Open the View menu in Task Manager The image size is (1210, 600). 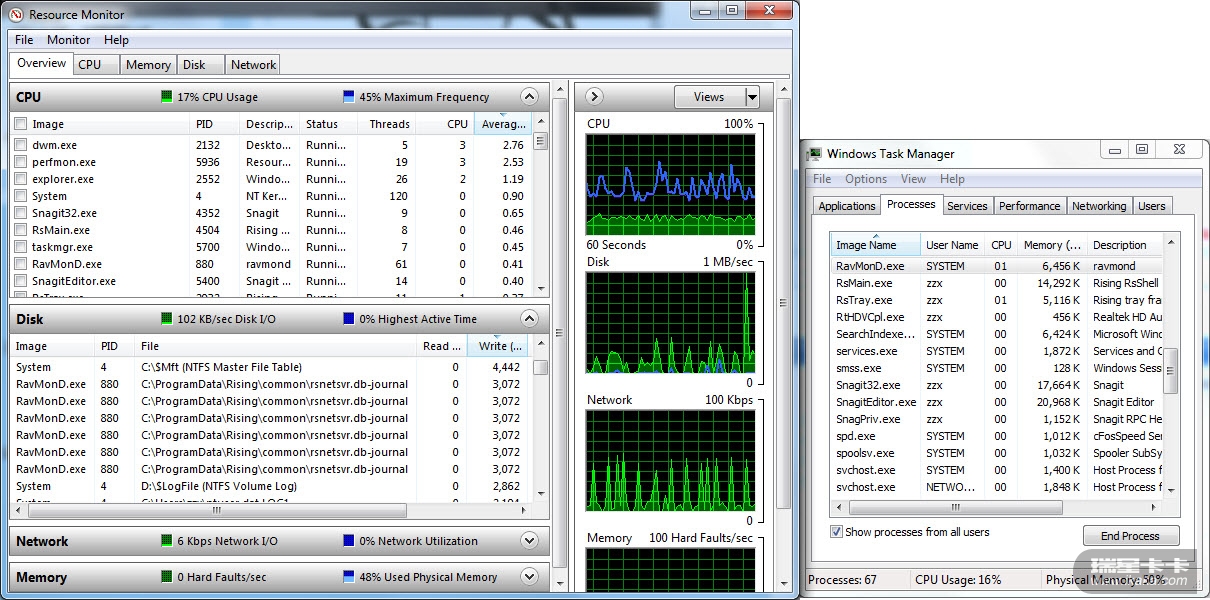913,179
